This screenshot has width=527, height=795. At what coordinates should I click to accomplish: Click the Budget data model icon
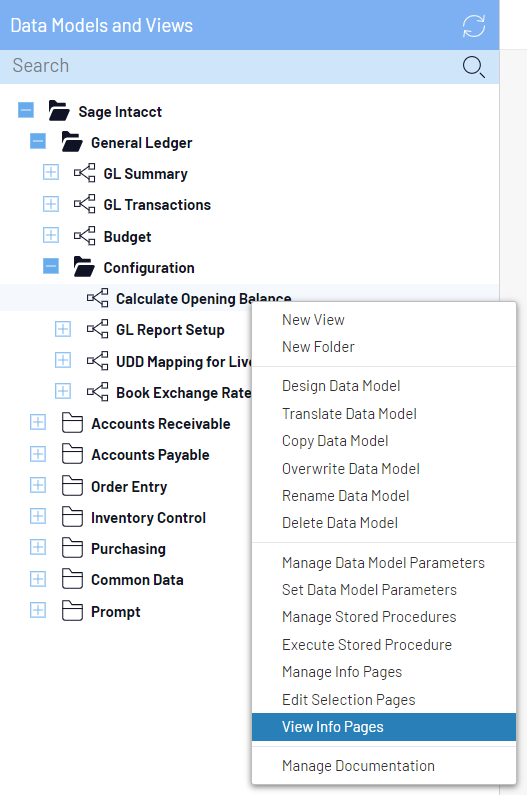(x=84, y=236)
